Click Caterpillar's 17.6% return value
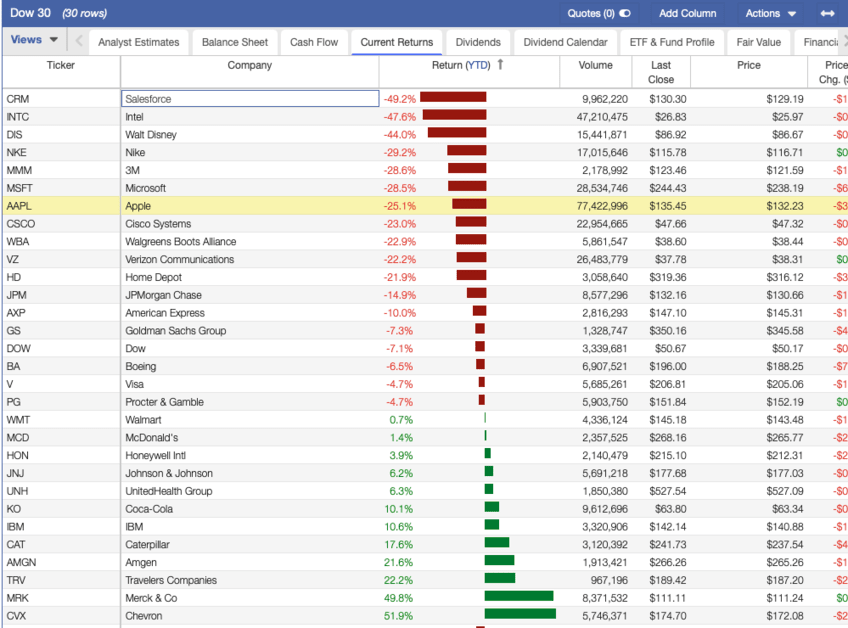 coord(398,545)
